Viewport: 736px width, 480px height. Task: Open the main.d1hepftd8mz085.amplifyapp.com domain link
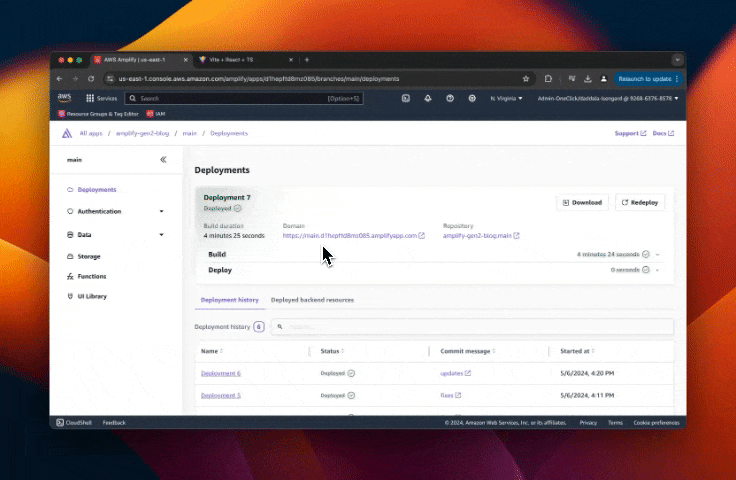point(350,236)
